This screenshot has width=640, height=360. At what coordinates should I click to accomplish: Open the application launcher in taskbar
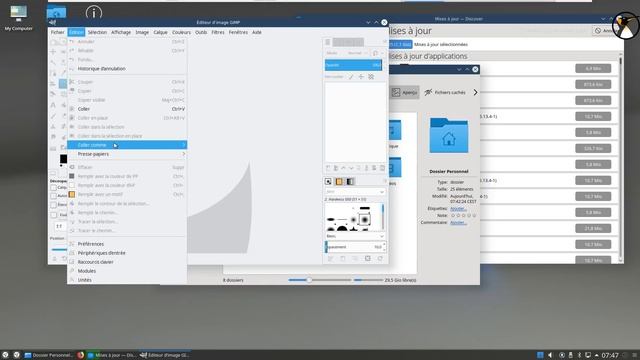[x=5, y=355]
